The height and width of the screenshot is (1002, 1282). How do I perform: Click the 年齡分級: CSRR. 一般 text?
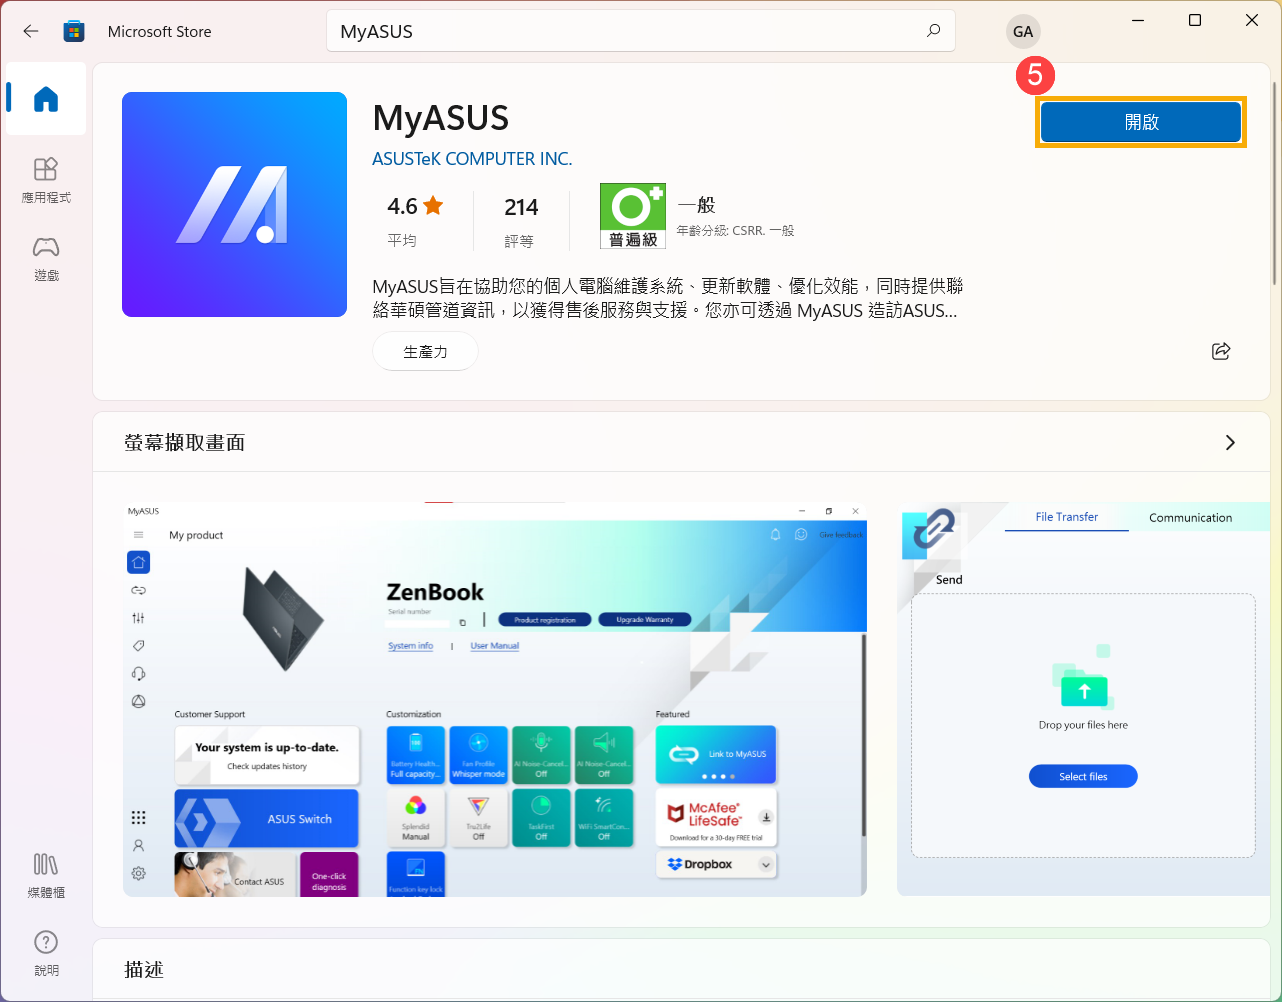735,230
